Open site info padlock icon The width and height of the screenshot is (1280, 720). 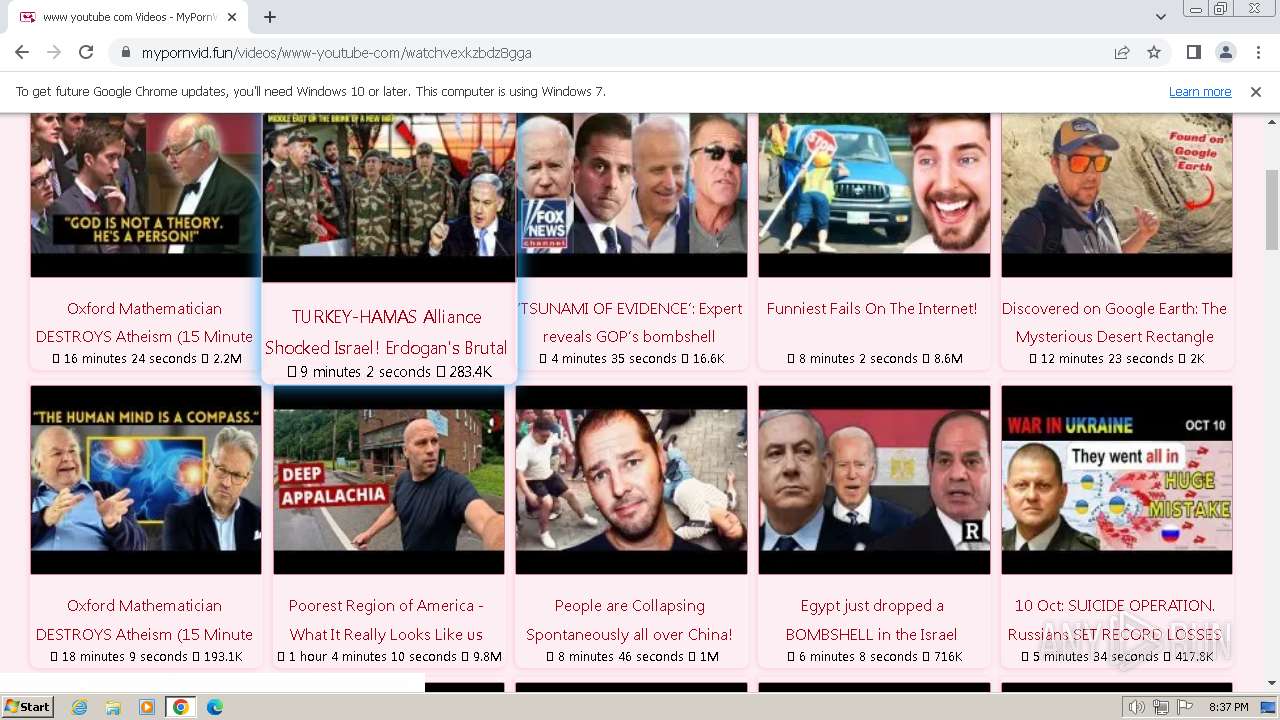point(125,52)
